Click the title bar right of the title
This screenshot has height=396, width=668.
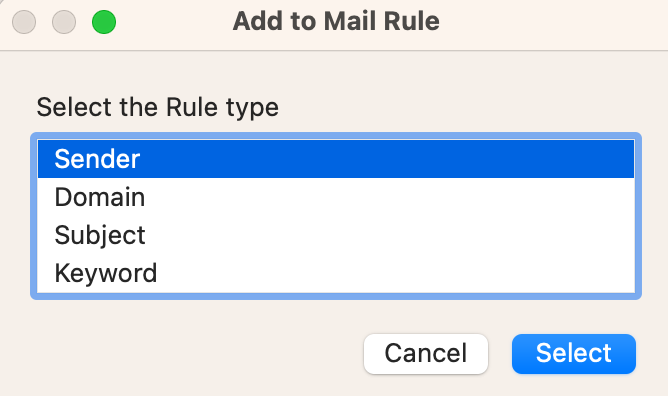(x=554, y=21)
